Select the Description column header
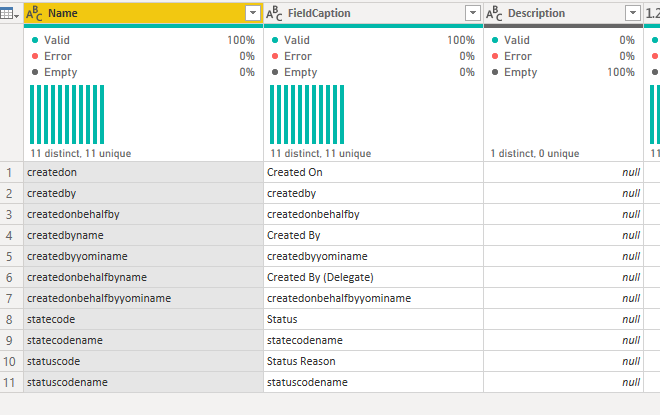Screen dimensions: 660x415 pyautogui.click(x=564, y=13)
